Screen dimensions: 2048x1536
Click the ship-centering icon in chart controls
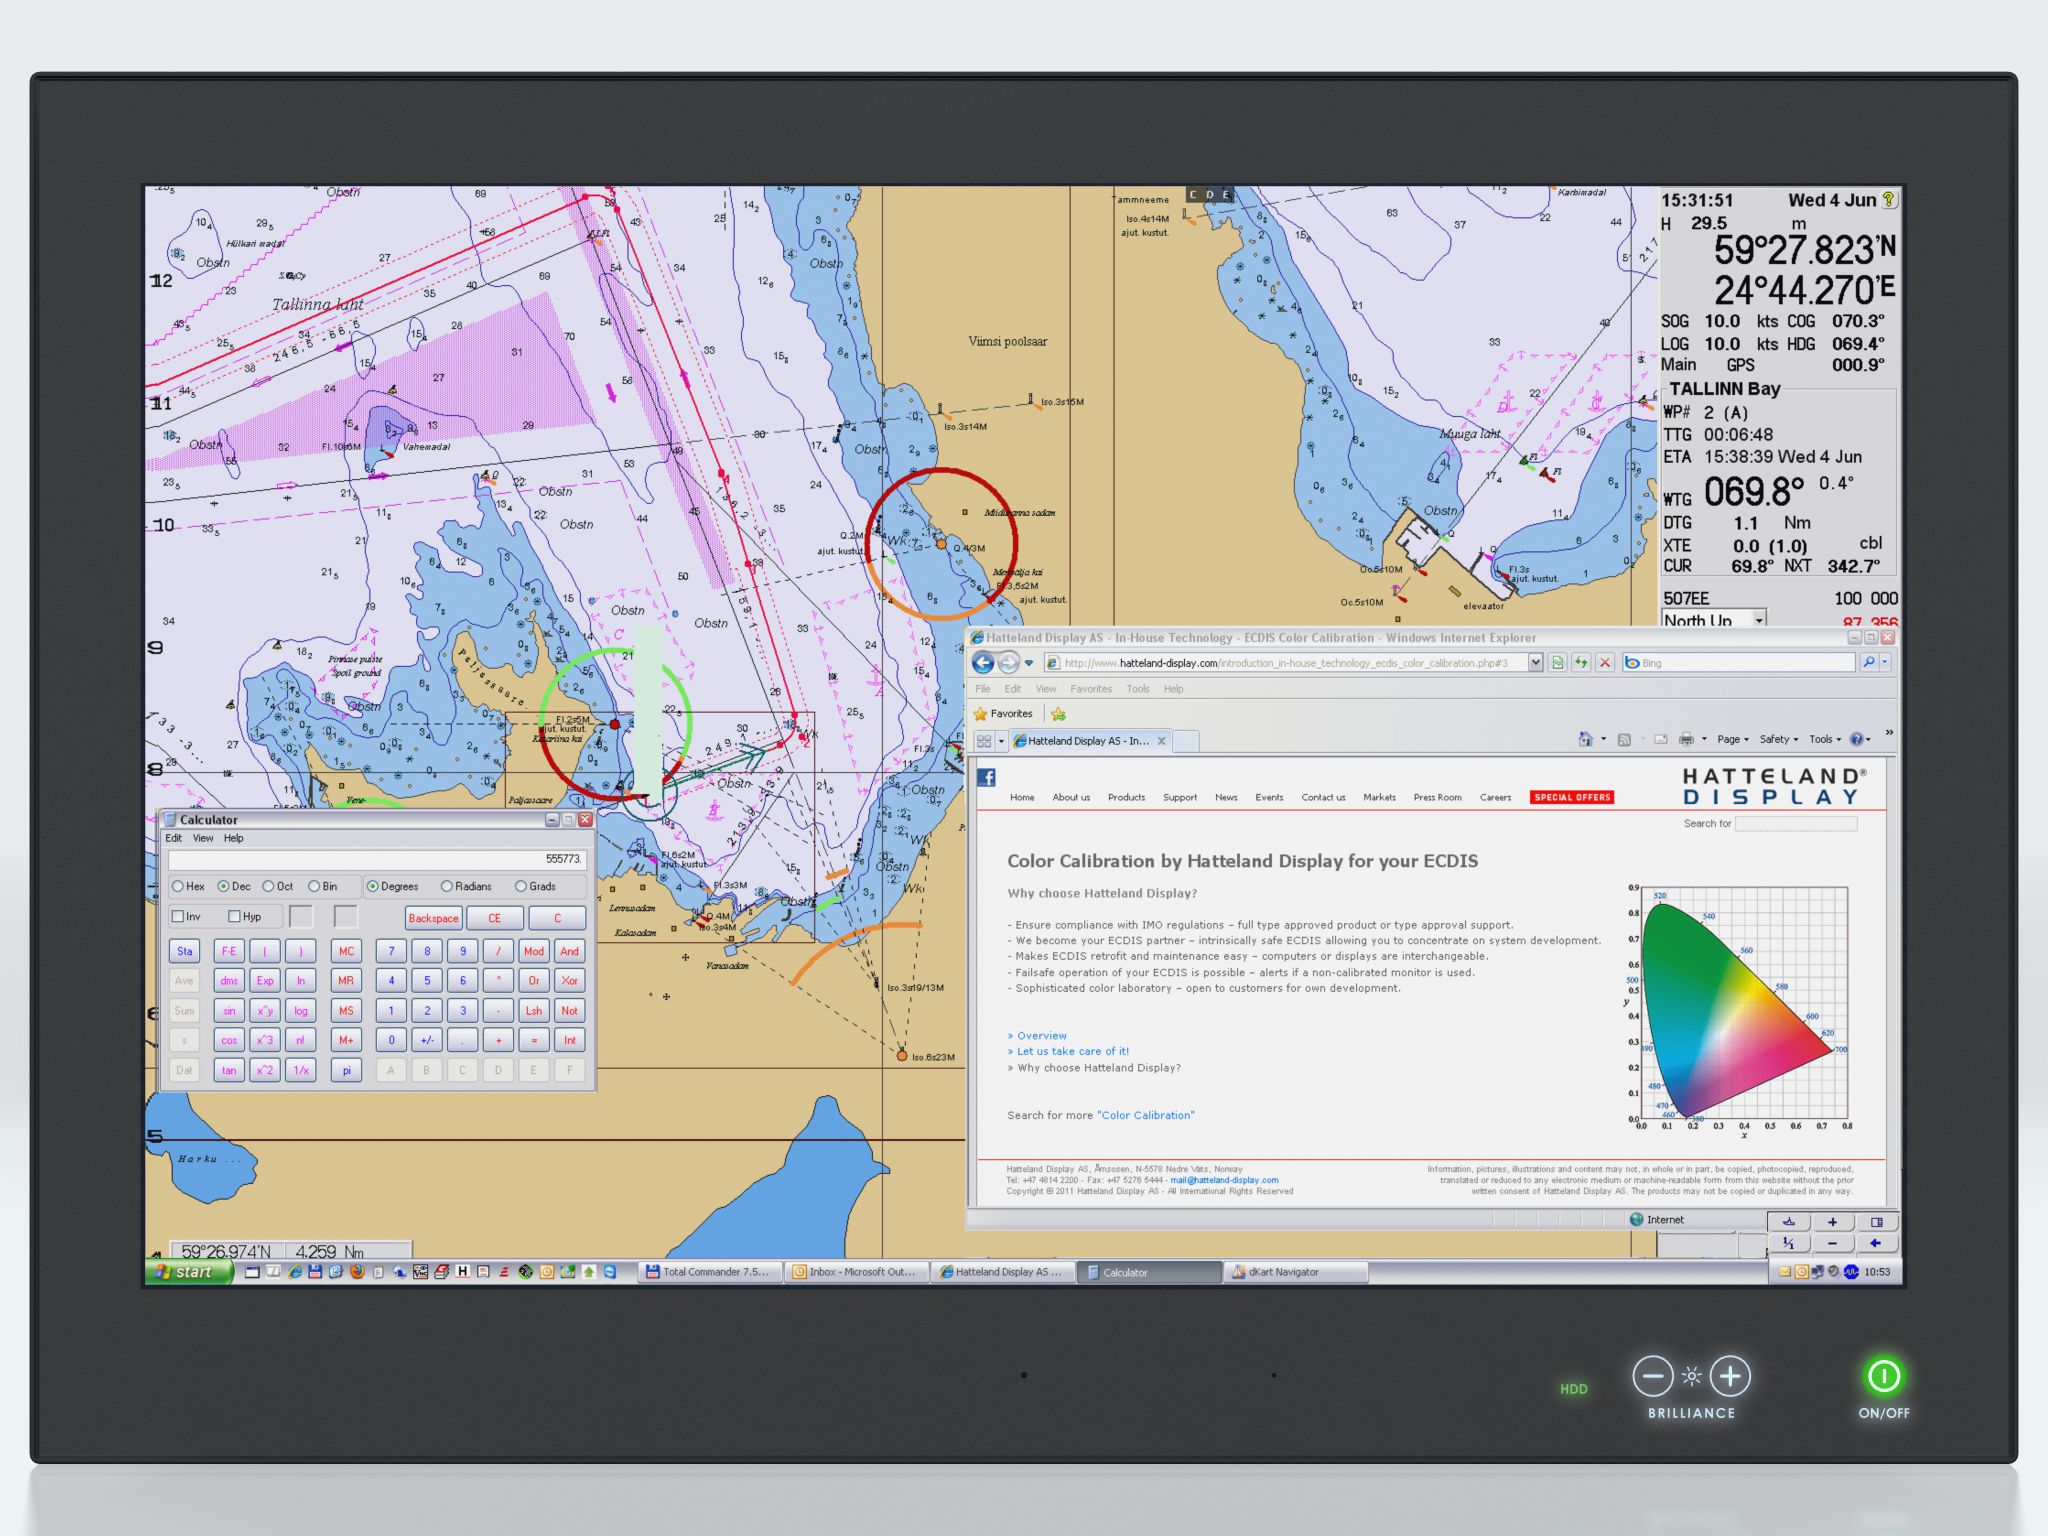(x=1789, y=1222)
